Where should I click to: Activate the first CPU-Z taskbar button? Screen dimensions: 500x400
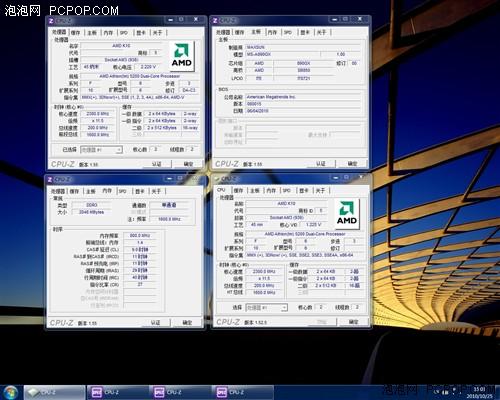pos(54,392)
